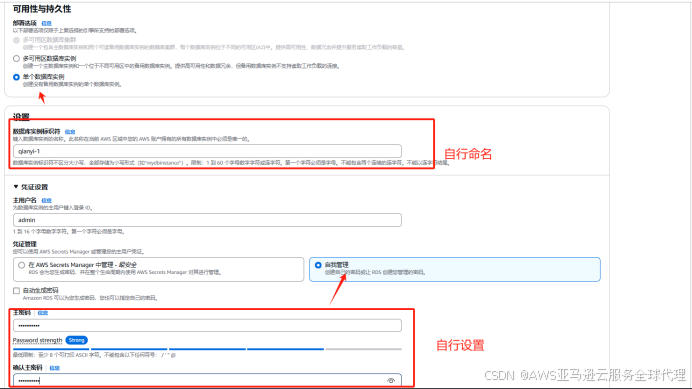The height and width of the screenshot is (389, 692).
Task: Click the confirm master password field
Action: 207,380
